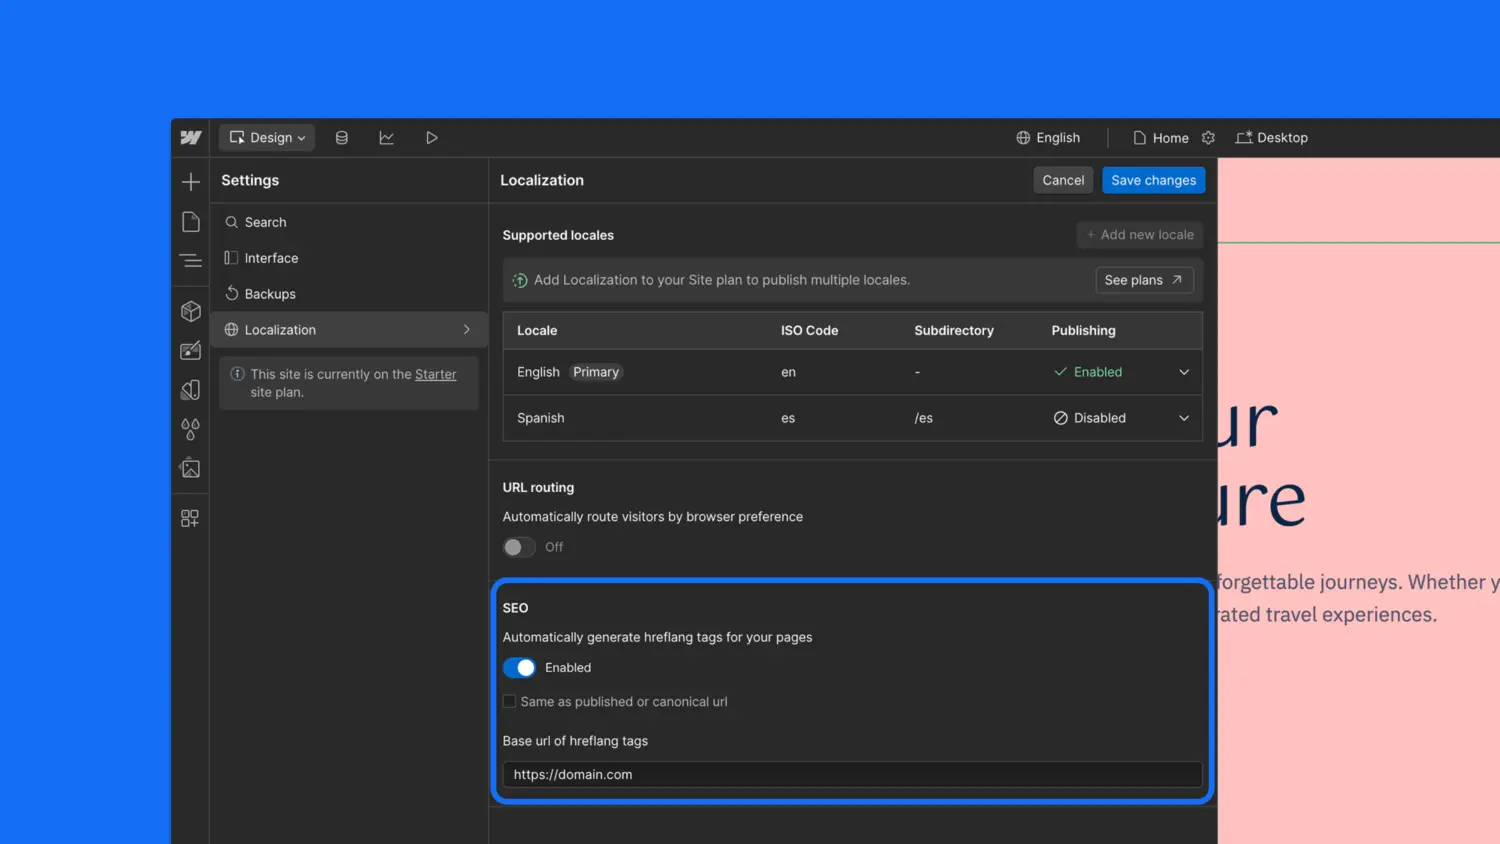Click the Primary badge
Screen dimensions: 1500x844
point(596,372)
